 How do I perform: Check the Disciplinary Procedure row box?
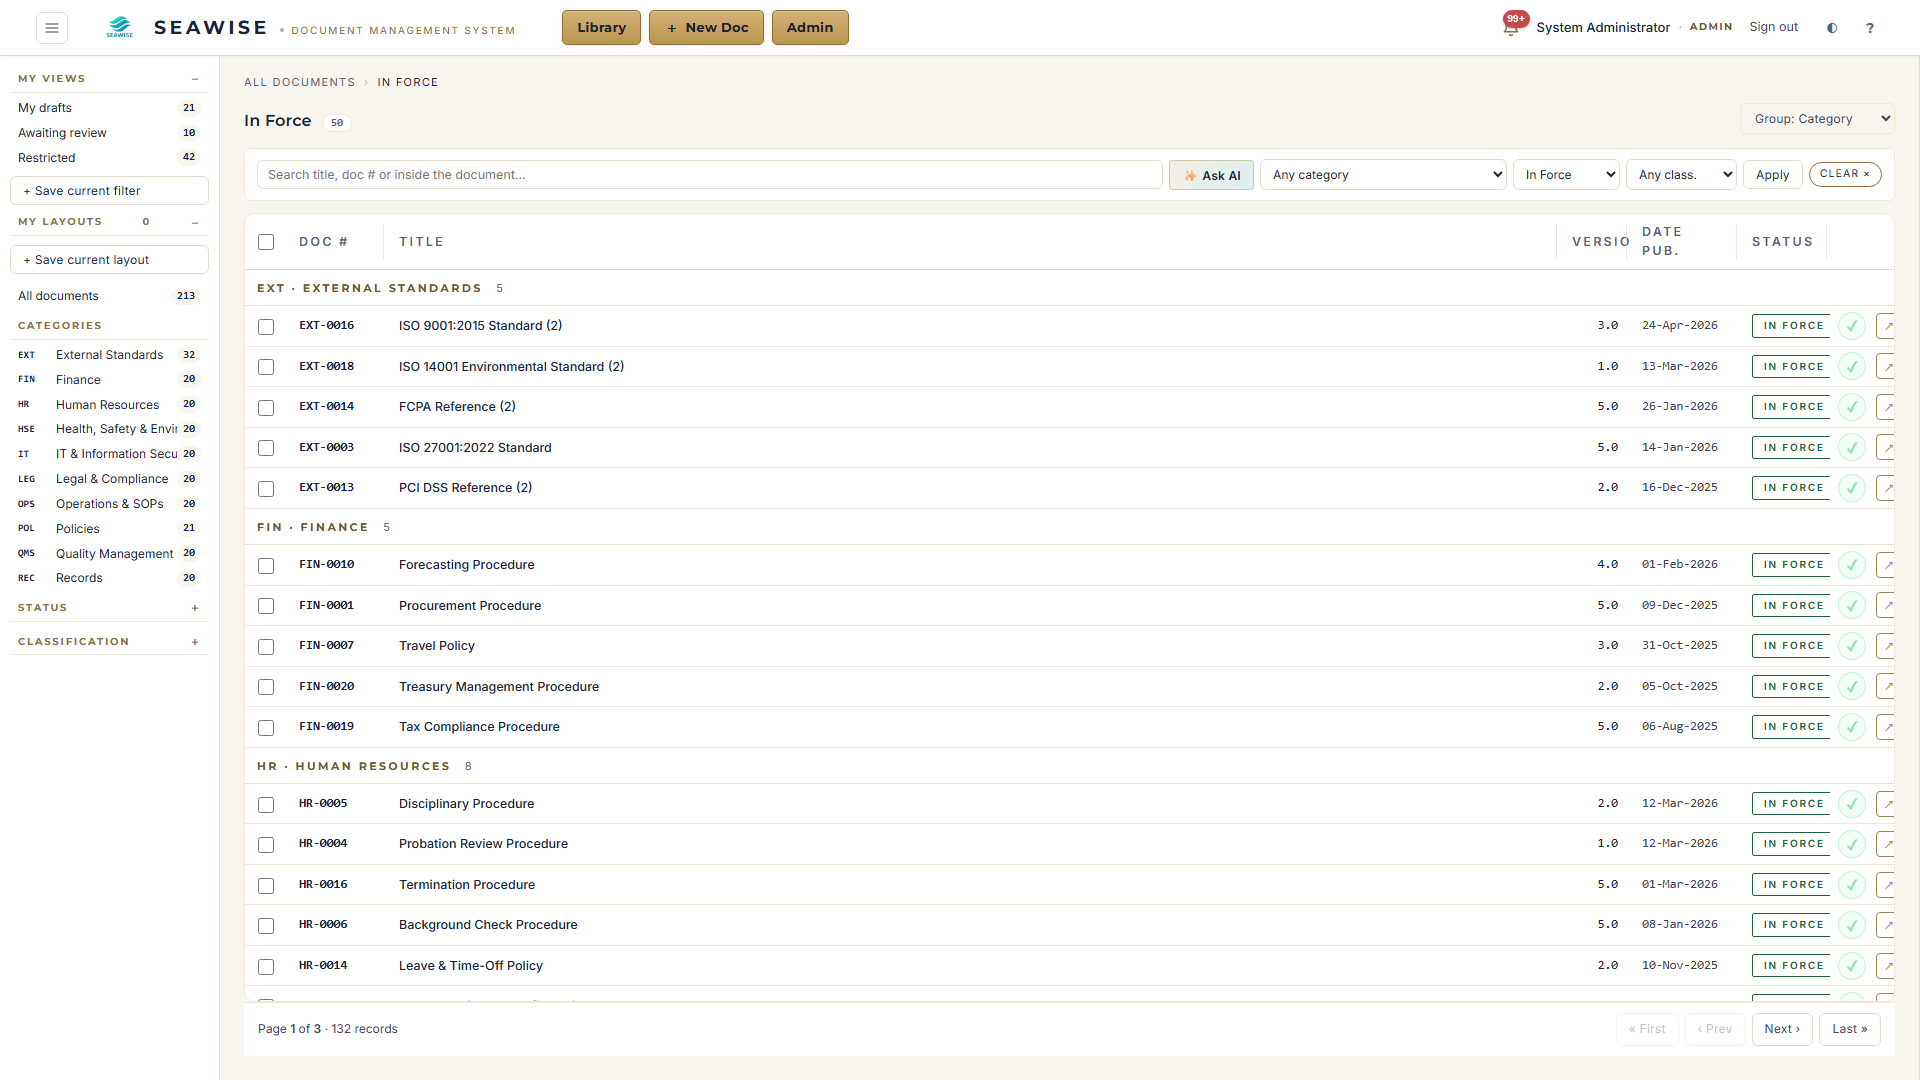pos(266,805)
